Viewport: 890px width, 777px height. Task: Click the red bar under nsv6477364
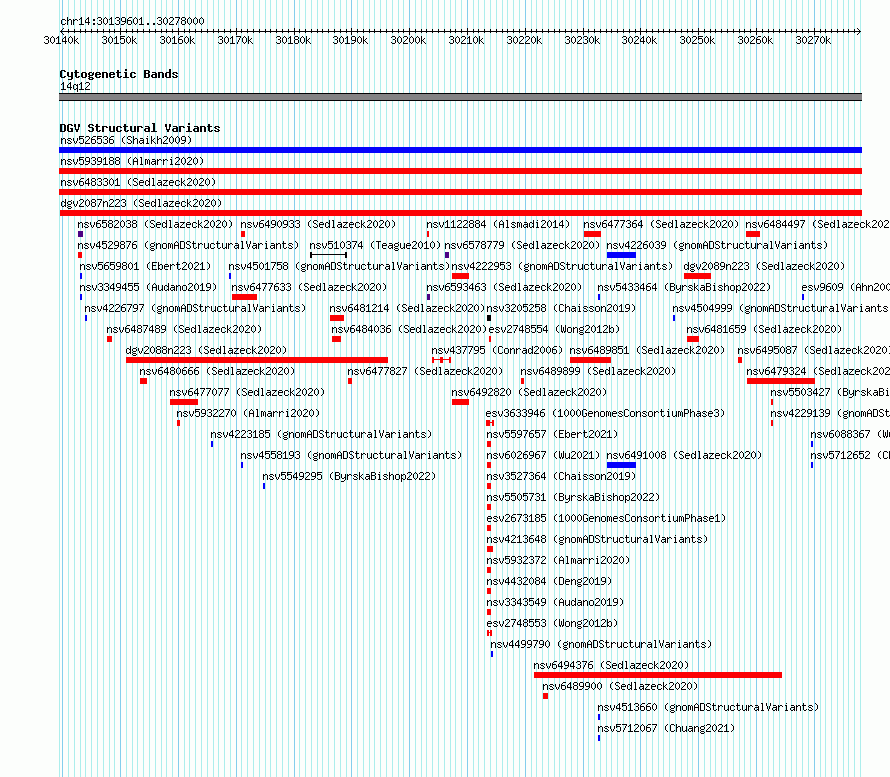592,234
